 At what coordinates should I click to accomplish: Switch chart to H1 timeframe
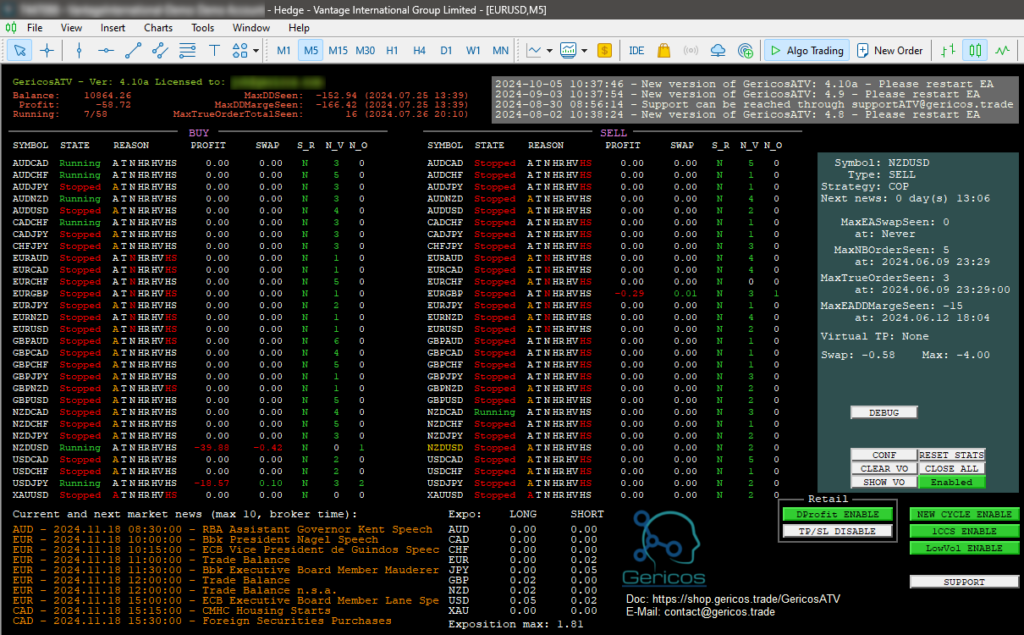(x=392, y=50)
